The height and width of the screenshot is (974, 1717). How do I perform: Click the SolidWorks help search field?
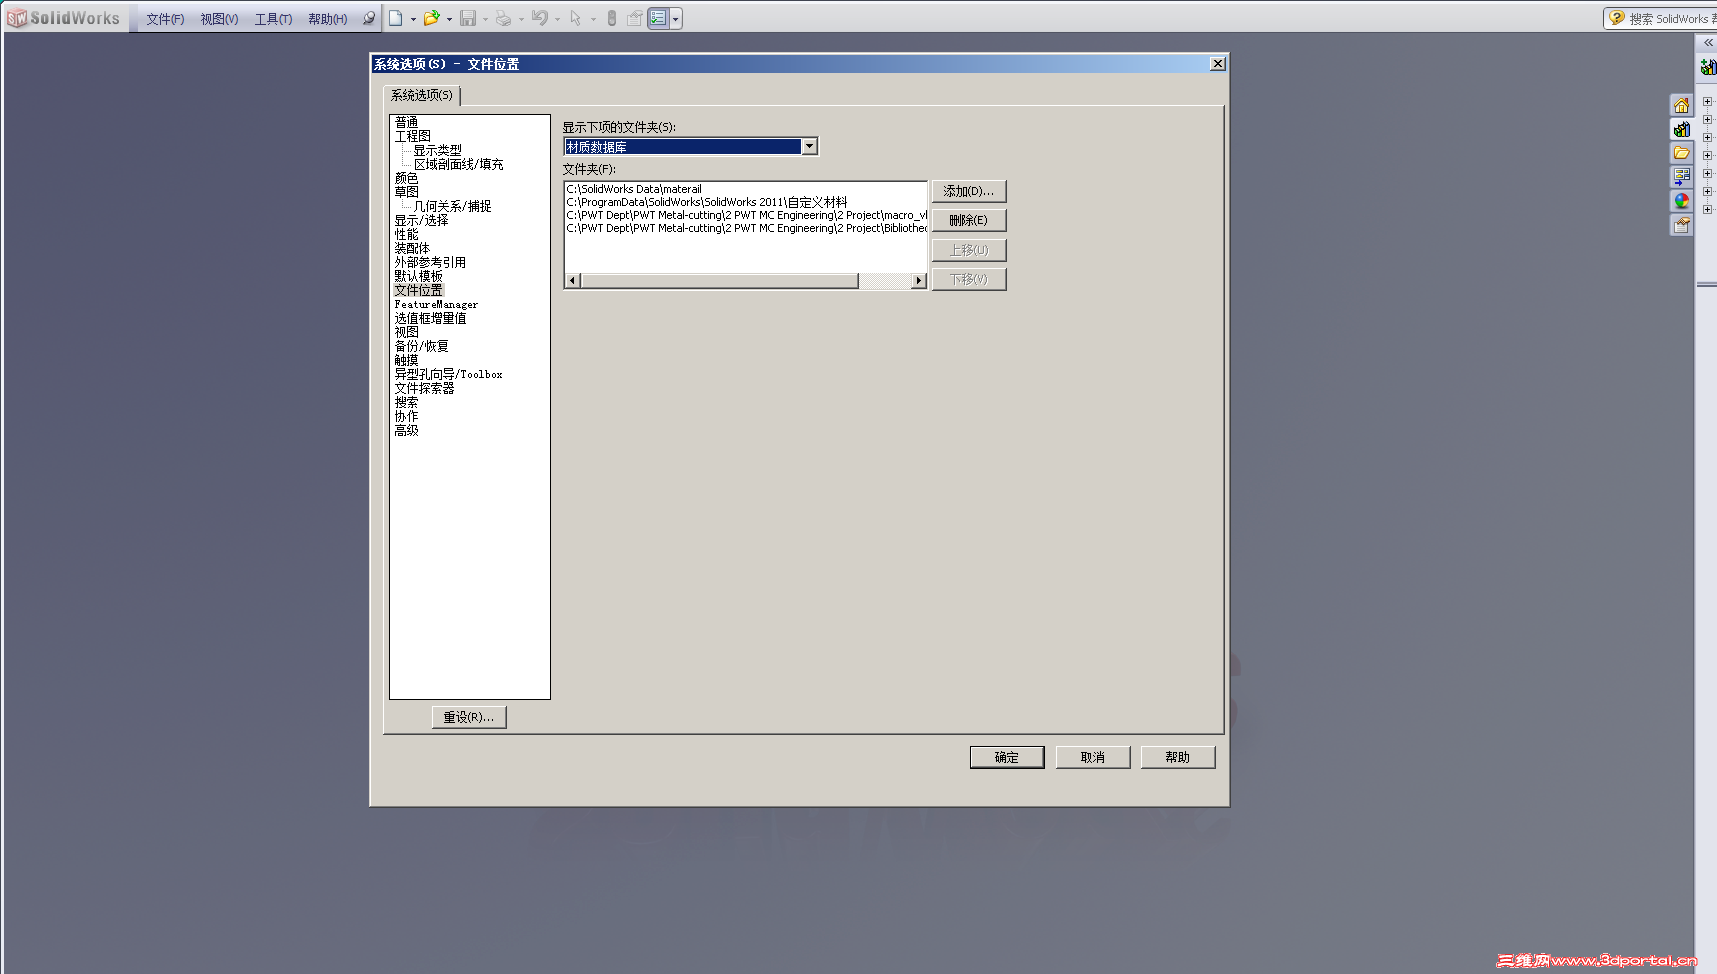coord(1672,19)
